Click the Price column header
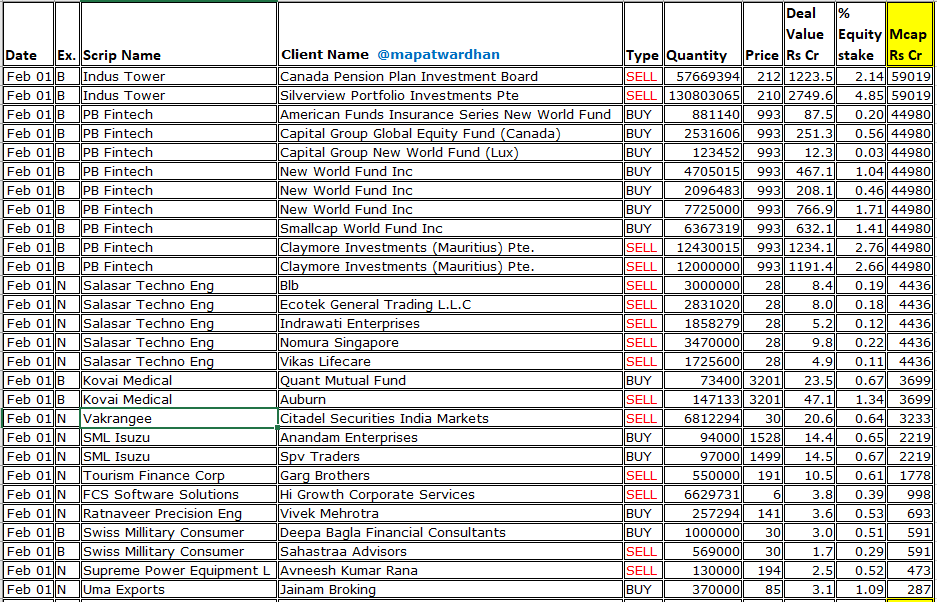The height and width of the screenshot is (602, 937). click(x=763, y=34)
